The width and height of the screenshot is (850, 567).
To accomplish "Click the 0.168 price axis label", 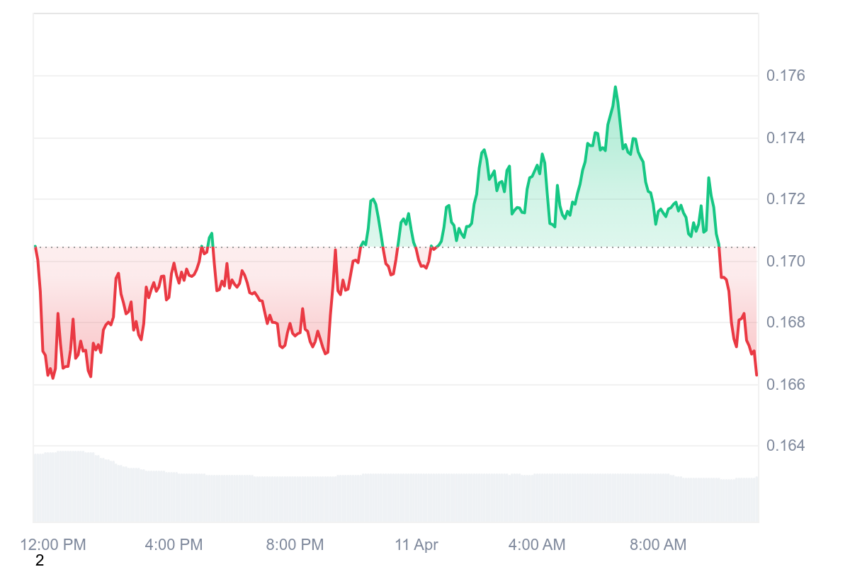I will click(x=785, y=322).
